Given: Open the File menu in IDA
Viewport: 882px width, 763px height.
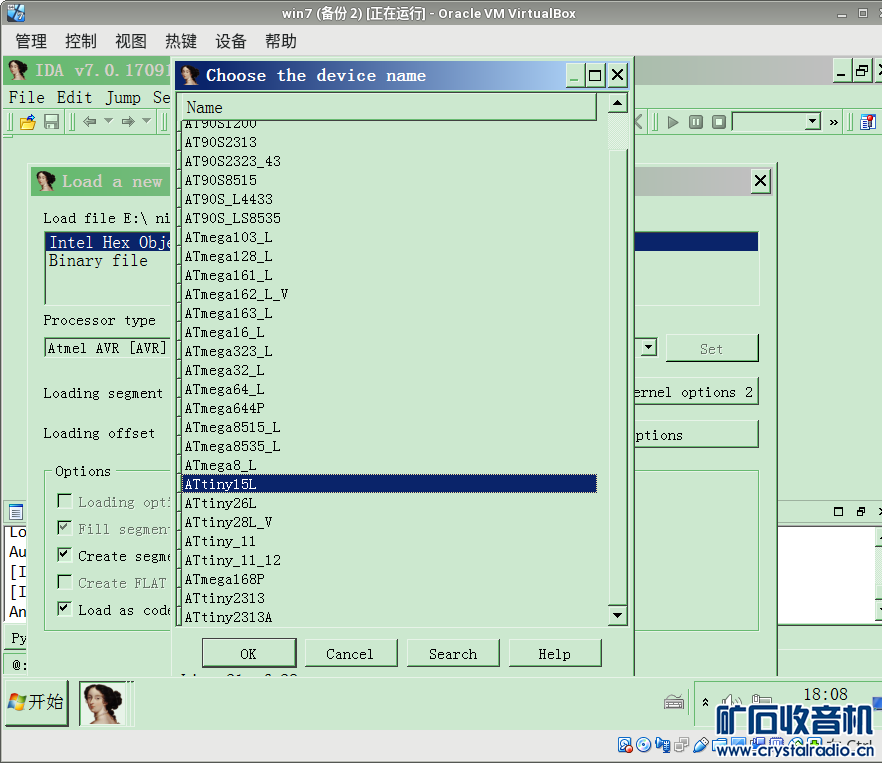Looking at the screenshot, I should 26,97.
